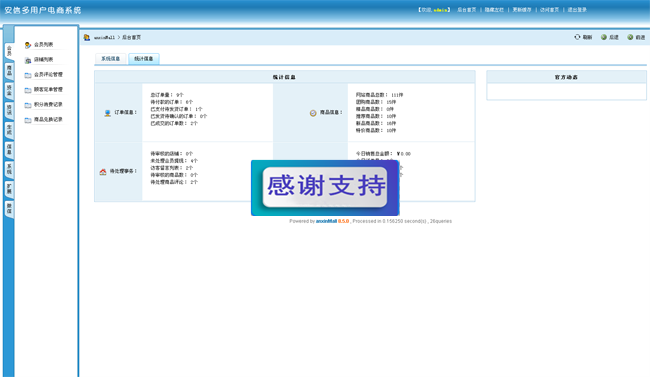Select the 扩展 vertical sidebar tab

[x=9, y=189]
